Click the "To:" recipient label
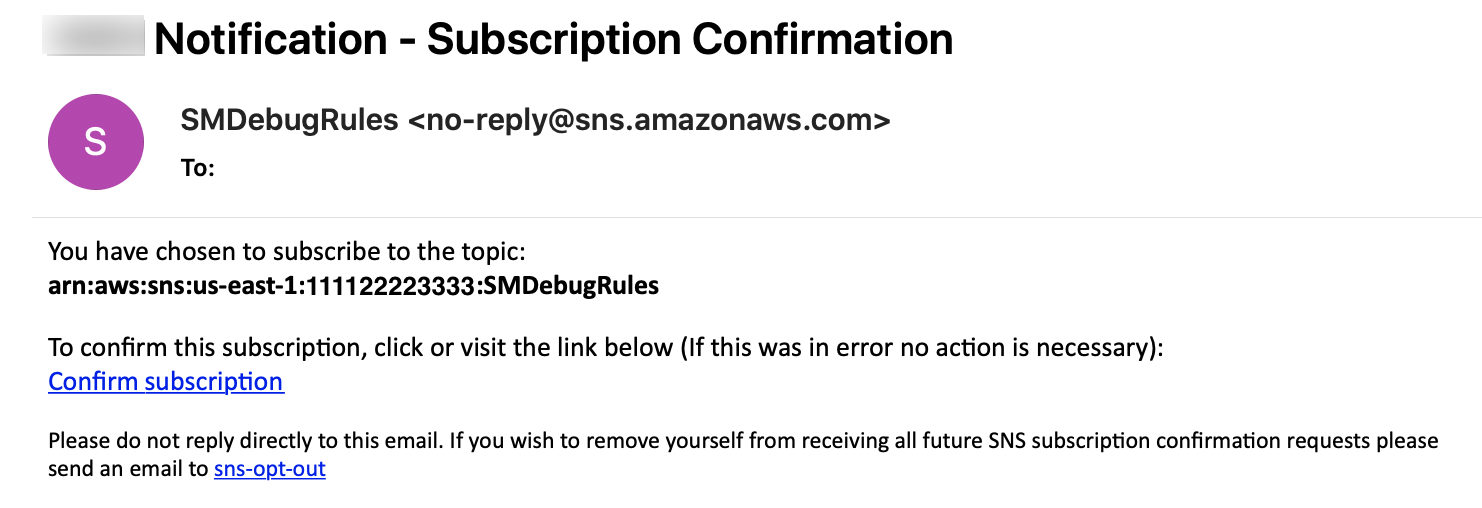 pyautogui.click(x=198, y=168)
